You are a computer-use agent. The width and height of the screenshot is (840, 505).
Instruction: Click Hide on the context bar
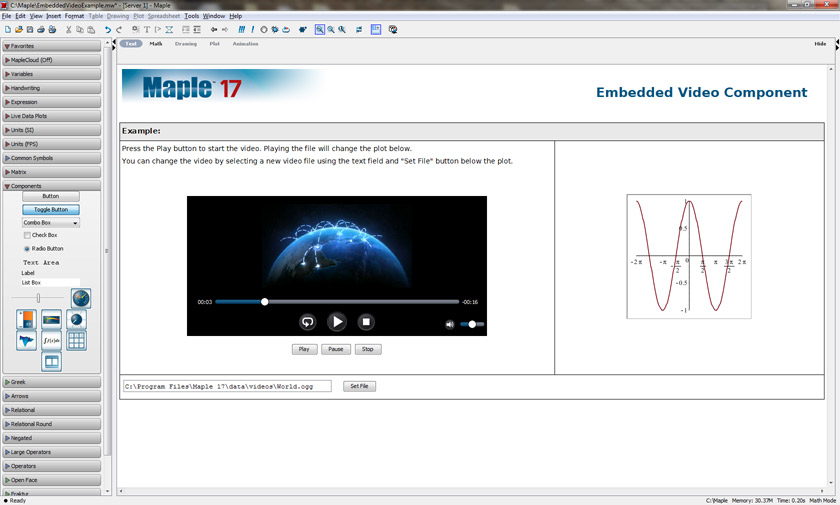820,44
